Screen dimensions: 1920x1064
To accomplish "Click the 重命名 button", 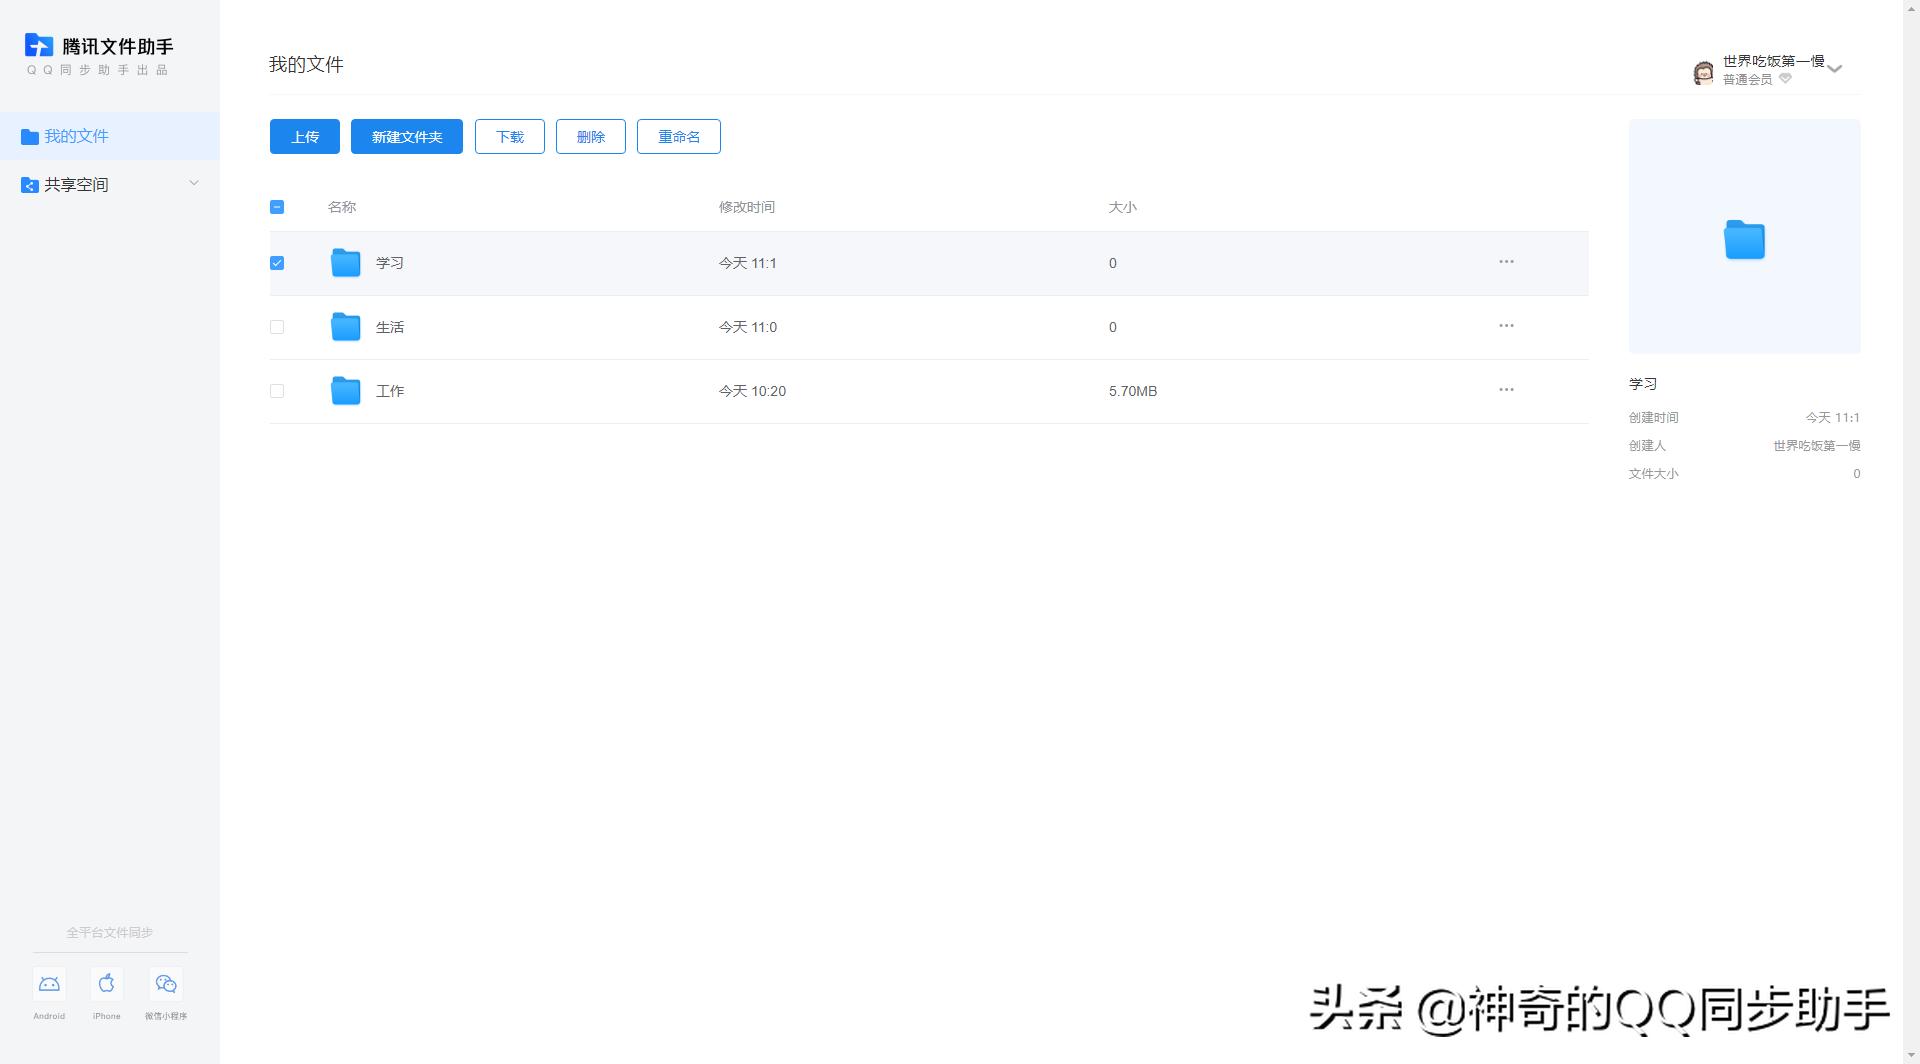I will coord(678,136).
